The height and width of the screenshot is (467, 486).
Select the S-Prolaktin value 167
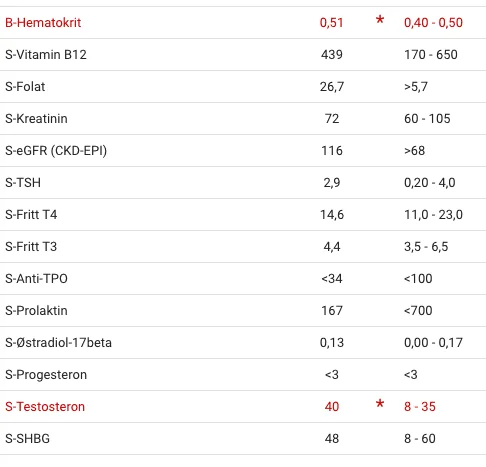332,311
